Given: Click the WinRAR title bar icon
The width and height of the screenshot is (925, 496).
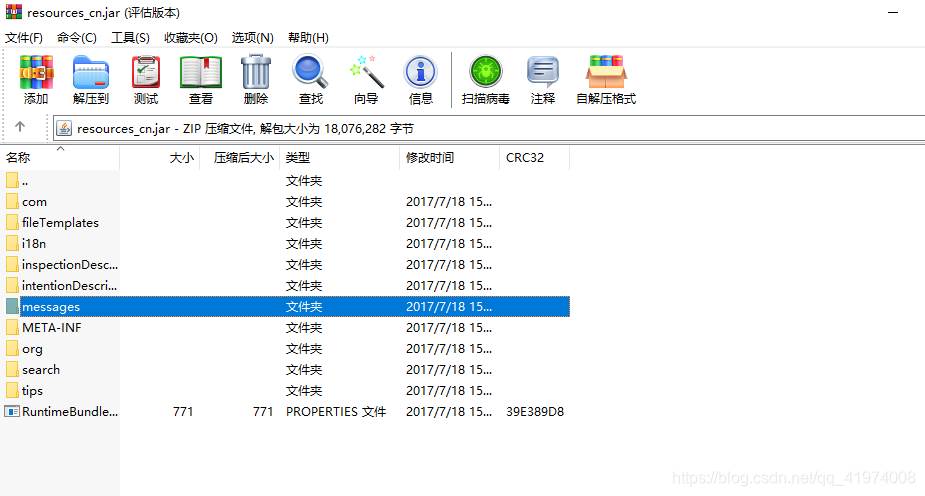Looking at the screenshot, I should coord(14,12).
